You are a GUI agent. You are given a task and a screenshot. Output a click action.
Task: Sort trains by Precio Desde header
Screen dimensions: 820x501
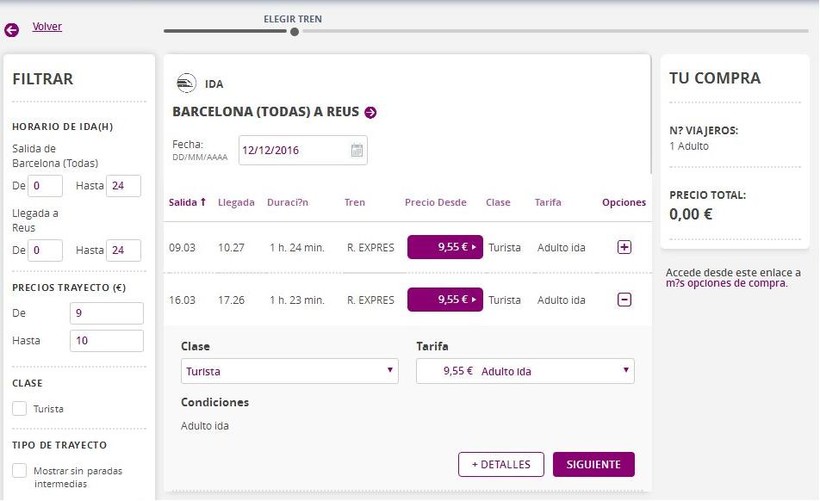[435, 202]
